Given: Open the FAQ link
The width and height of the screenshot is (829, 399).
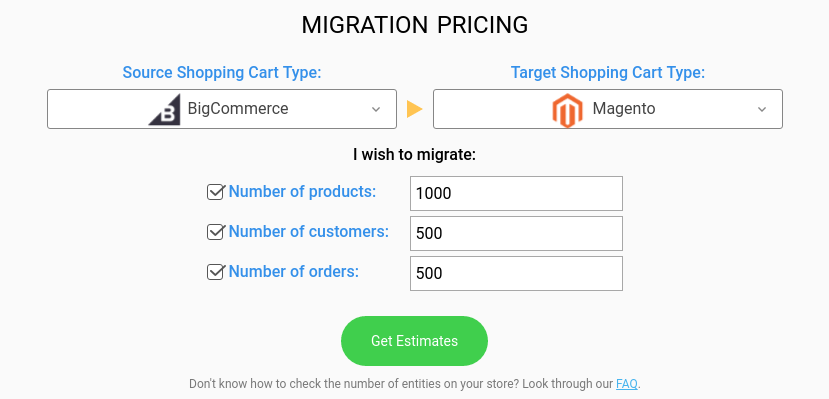Looking at the screenshot, I should tap(627, 384).
